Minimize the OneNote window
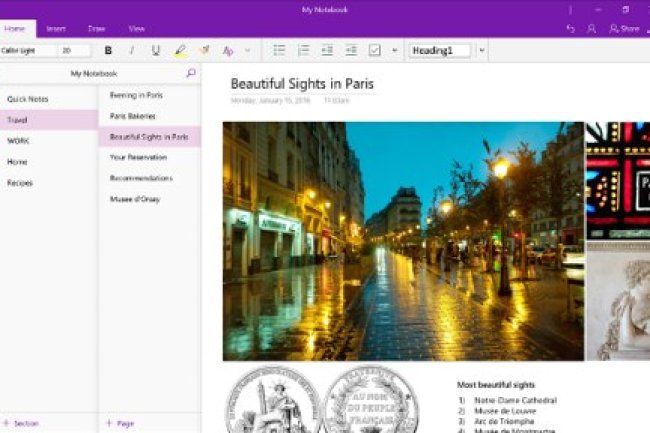The height and width of the screenshot is (433, 650). [x=598, y=10]
